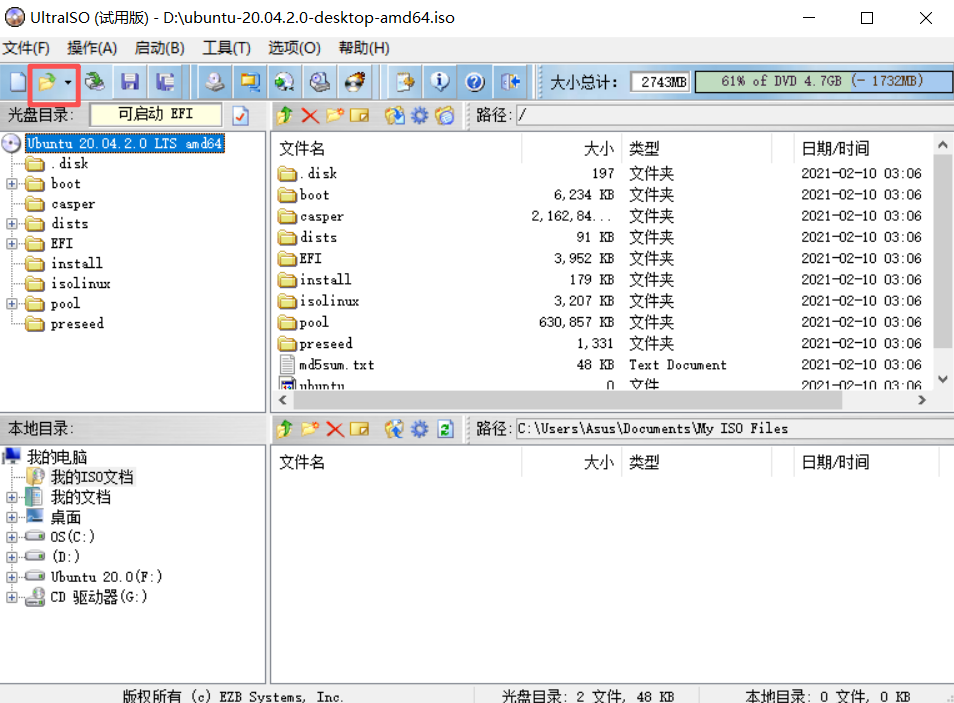Click the Up folder icon in local panel
Viewport: 954px width, 703px height.
284,428
